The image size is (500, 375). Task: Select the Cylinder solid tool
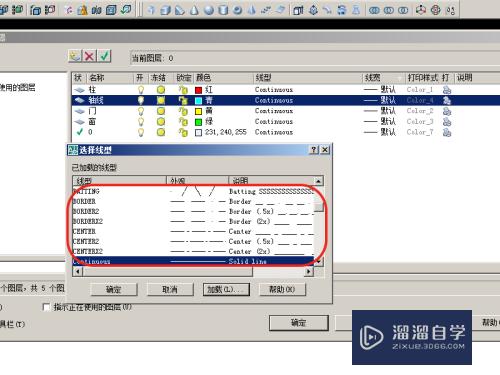click(x=223, y=10)
